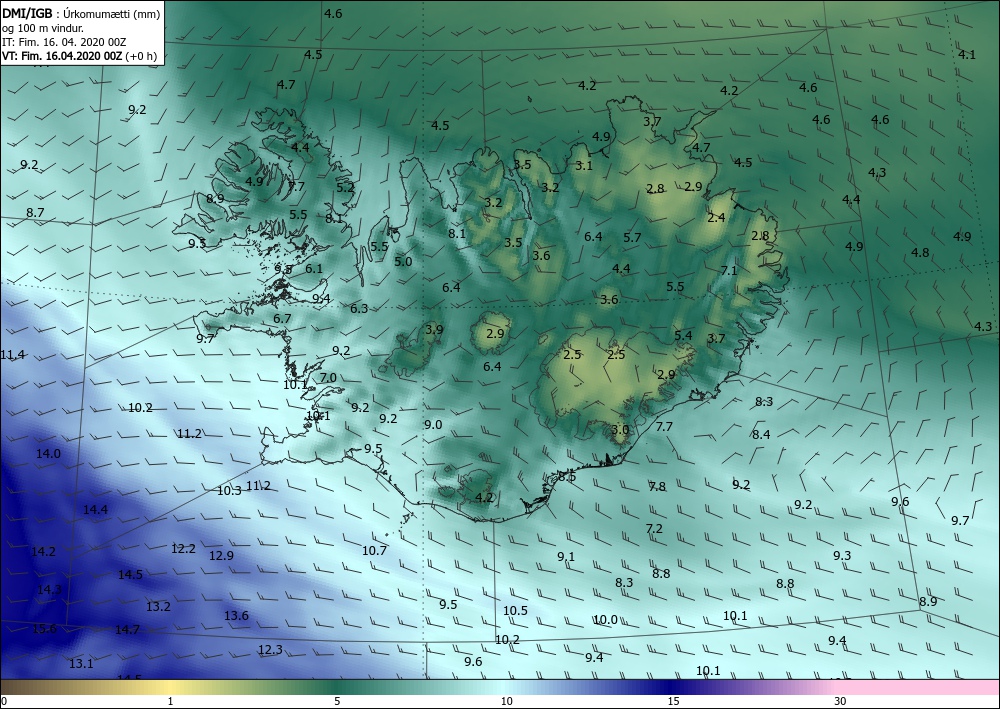The width and height of the screenshot is (1000, 709).
Task: Click the 14.7 value on the map
Action: click(127, 630)
